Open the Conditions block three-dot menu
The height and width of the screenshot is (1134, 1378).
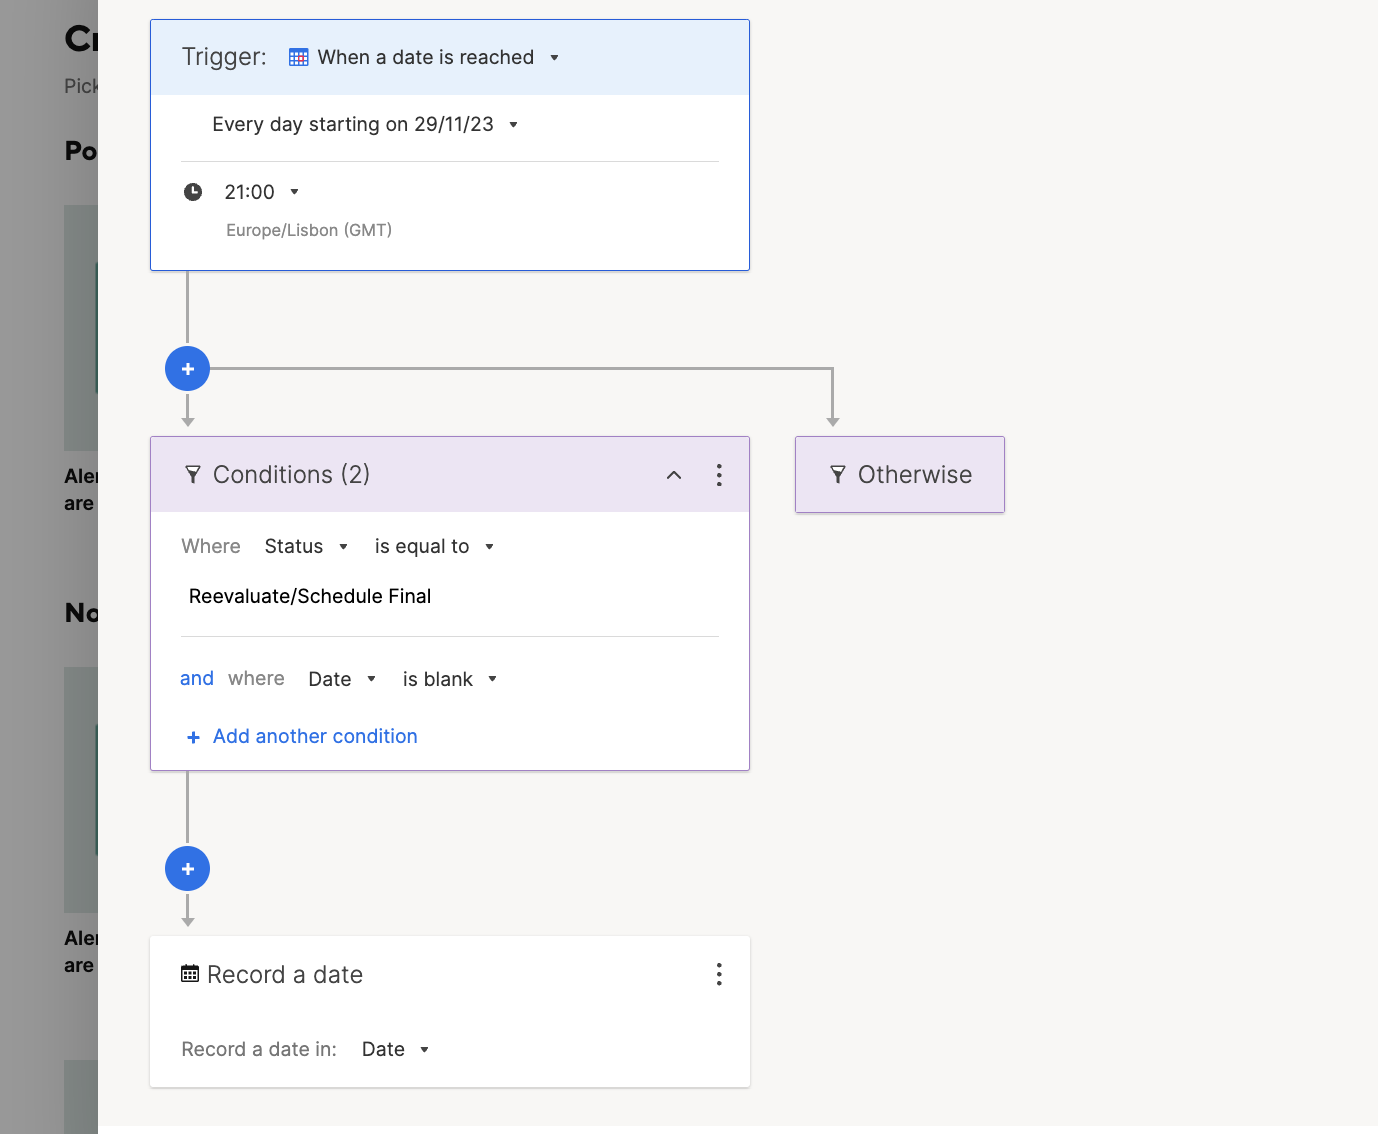719,475
